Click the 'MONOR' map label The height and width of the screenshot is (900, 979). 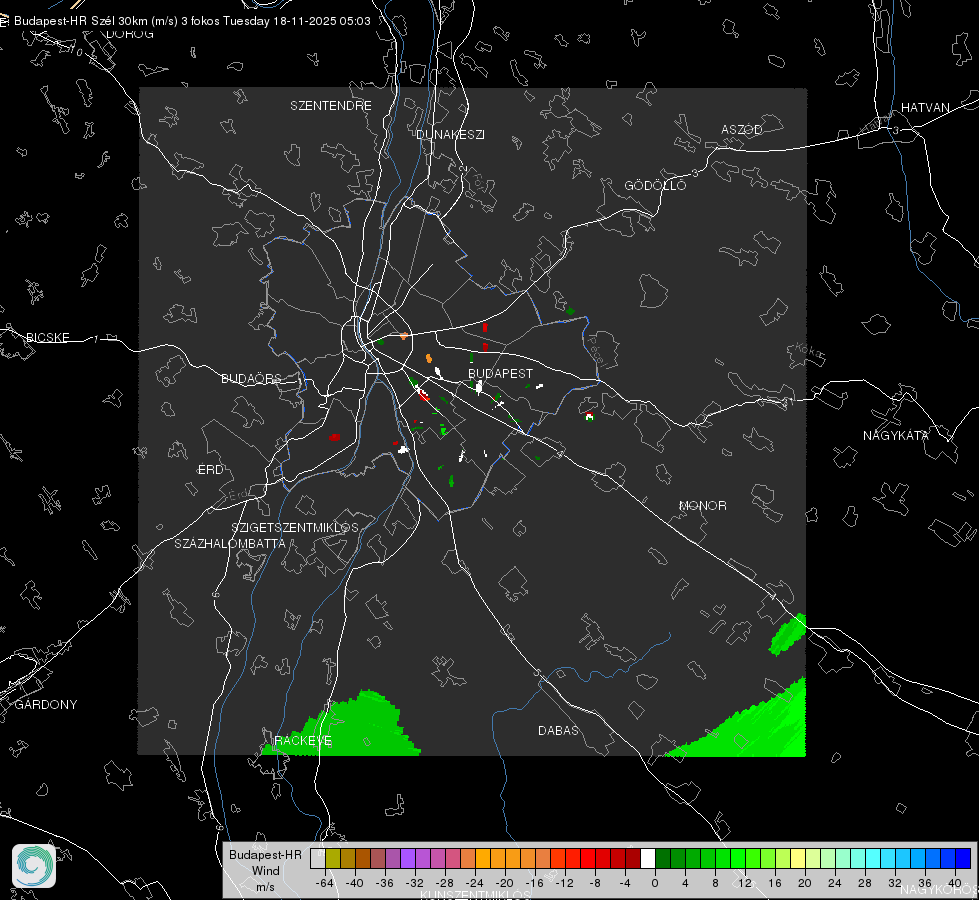click(x=702, y=506)
